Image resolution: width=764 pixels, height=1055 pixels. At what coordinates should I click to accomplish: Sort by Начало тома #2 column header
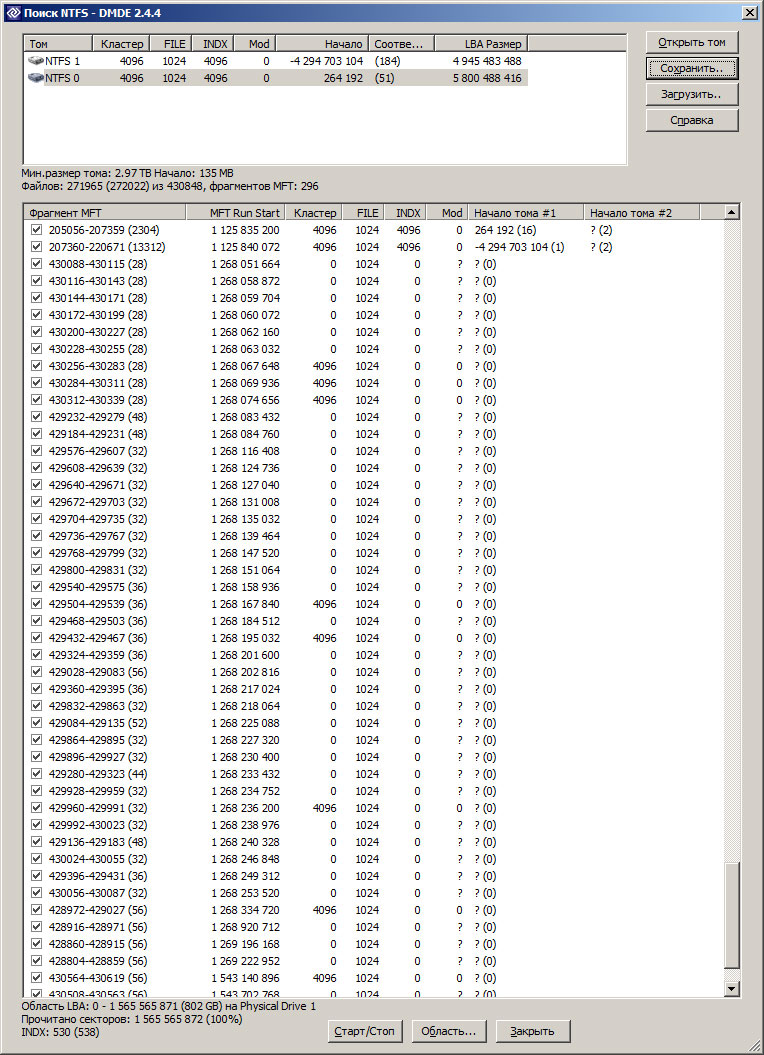tap(642, 213)
